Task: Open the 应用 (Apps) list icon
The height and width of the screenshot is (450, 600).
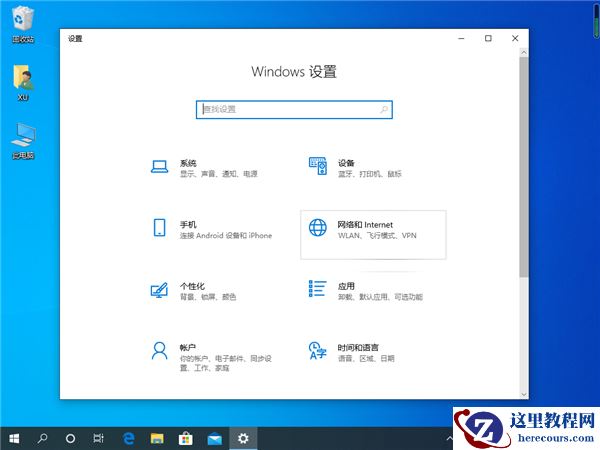Action: (x=318, y=289)
